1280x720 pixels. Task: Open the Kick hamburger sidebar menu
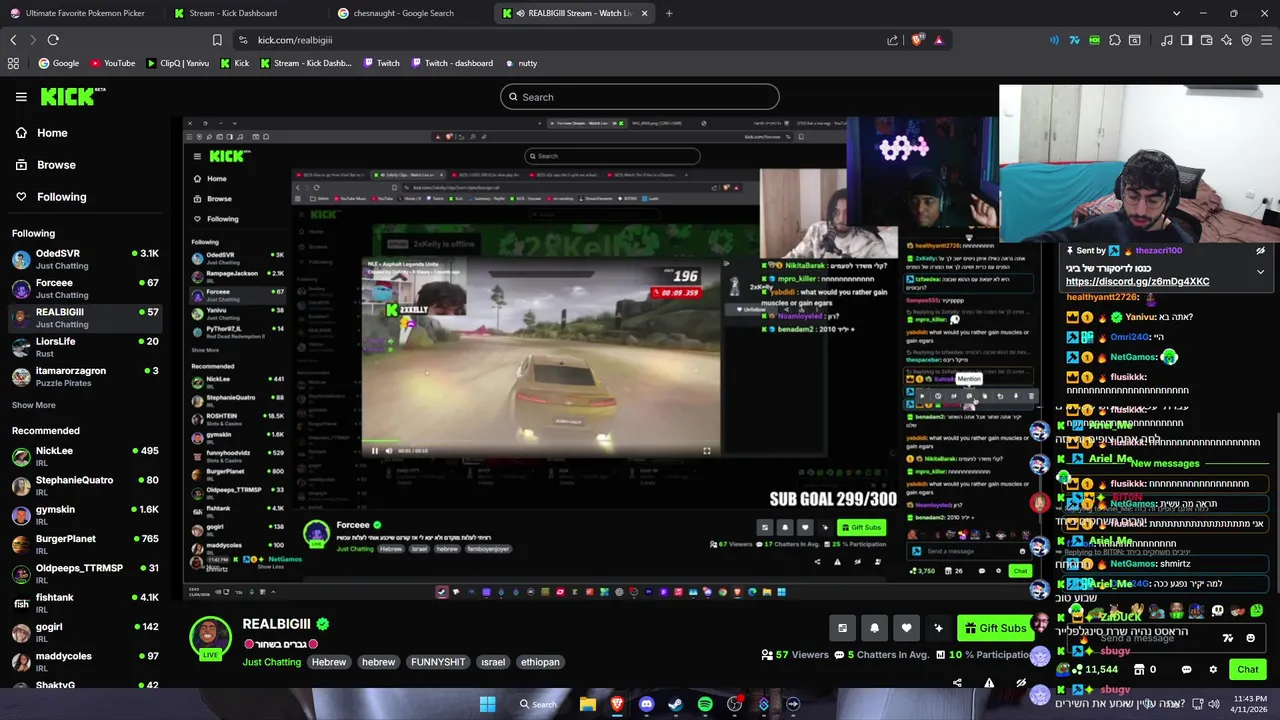pos(21,97)
